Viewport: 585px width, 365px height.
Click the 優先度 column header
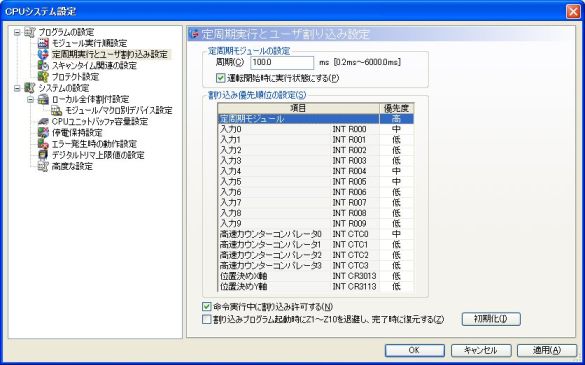[x=397, y=108]
